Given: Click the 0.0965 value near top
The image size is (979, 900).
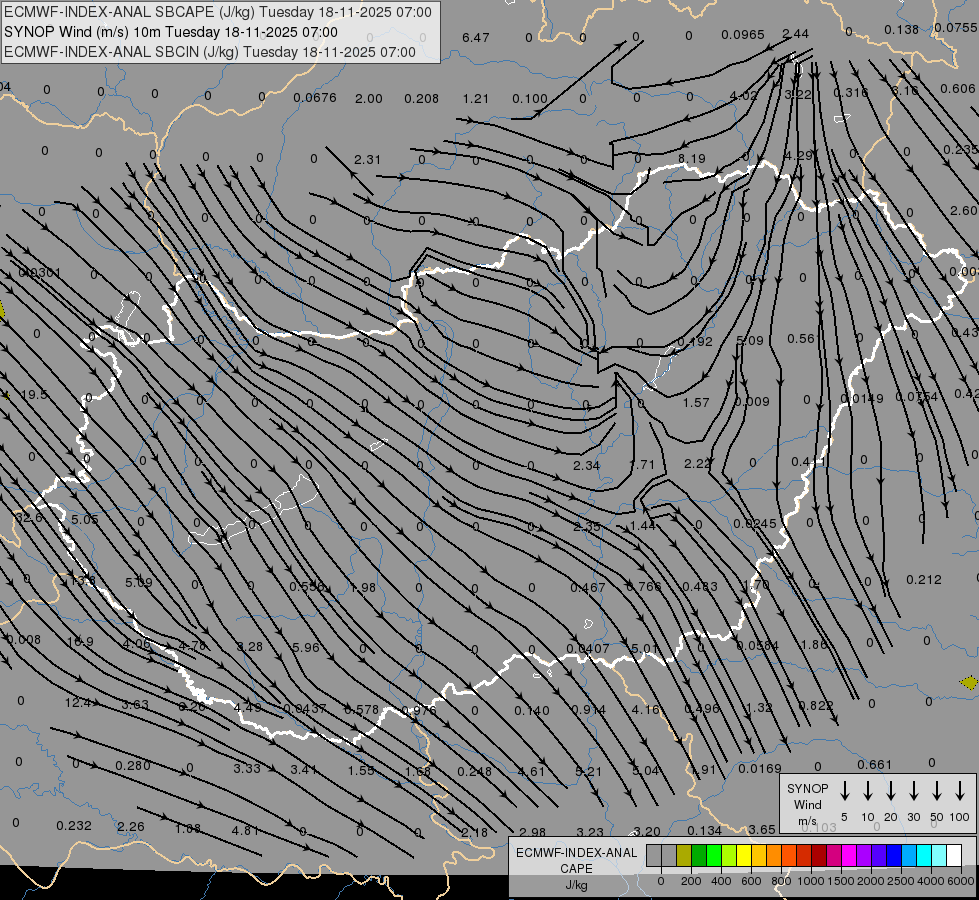Looking at the screenshot, I should coord(743,34).
